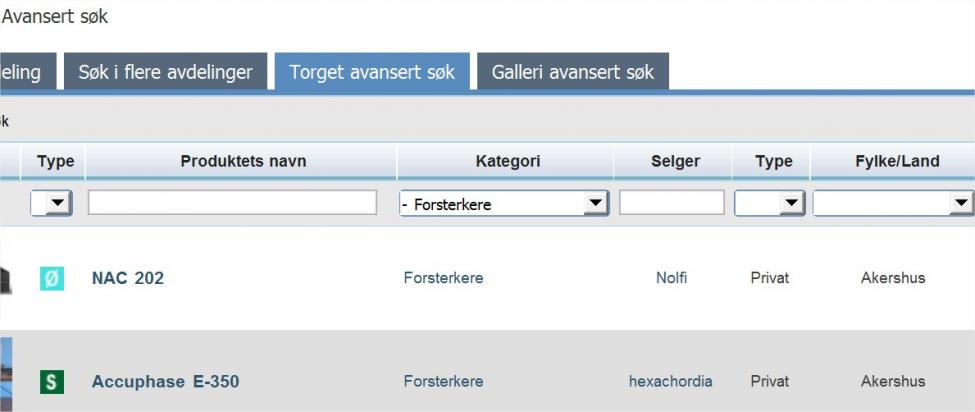Open the NAC 202 listing
The image size is (975, 412).
128,278
